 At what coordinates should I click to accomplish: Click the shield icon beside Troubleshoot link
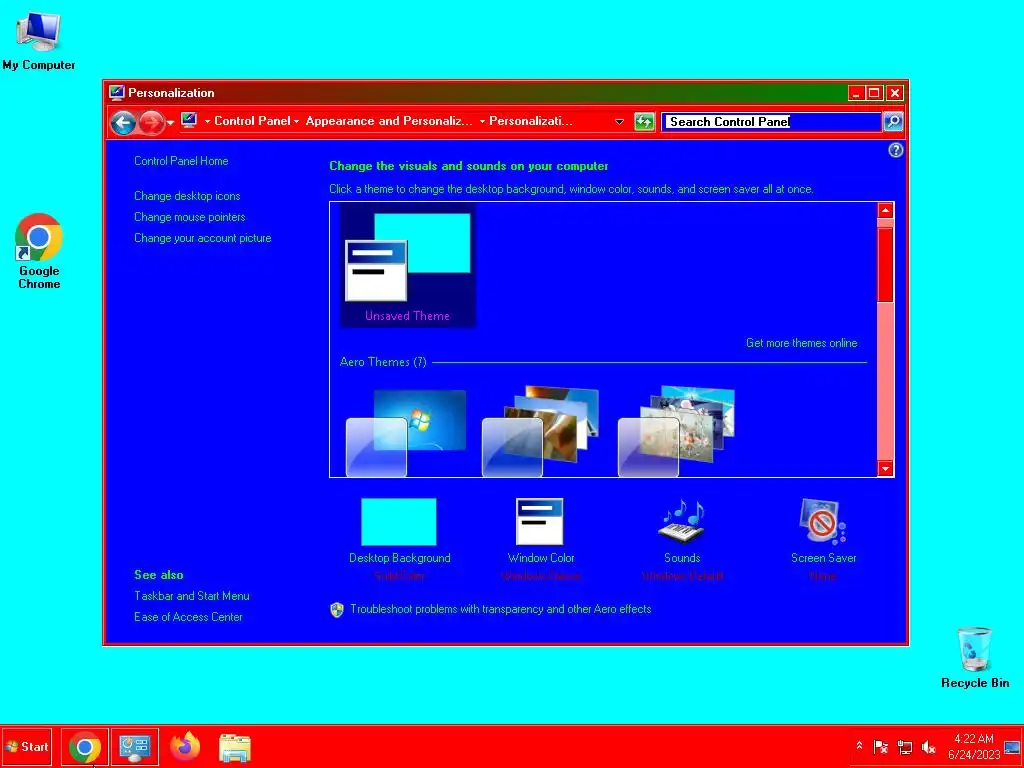tap(336, 610)
